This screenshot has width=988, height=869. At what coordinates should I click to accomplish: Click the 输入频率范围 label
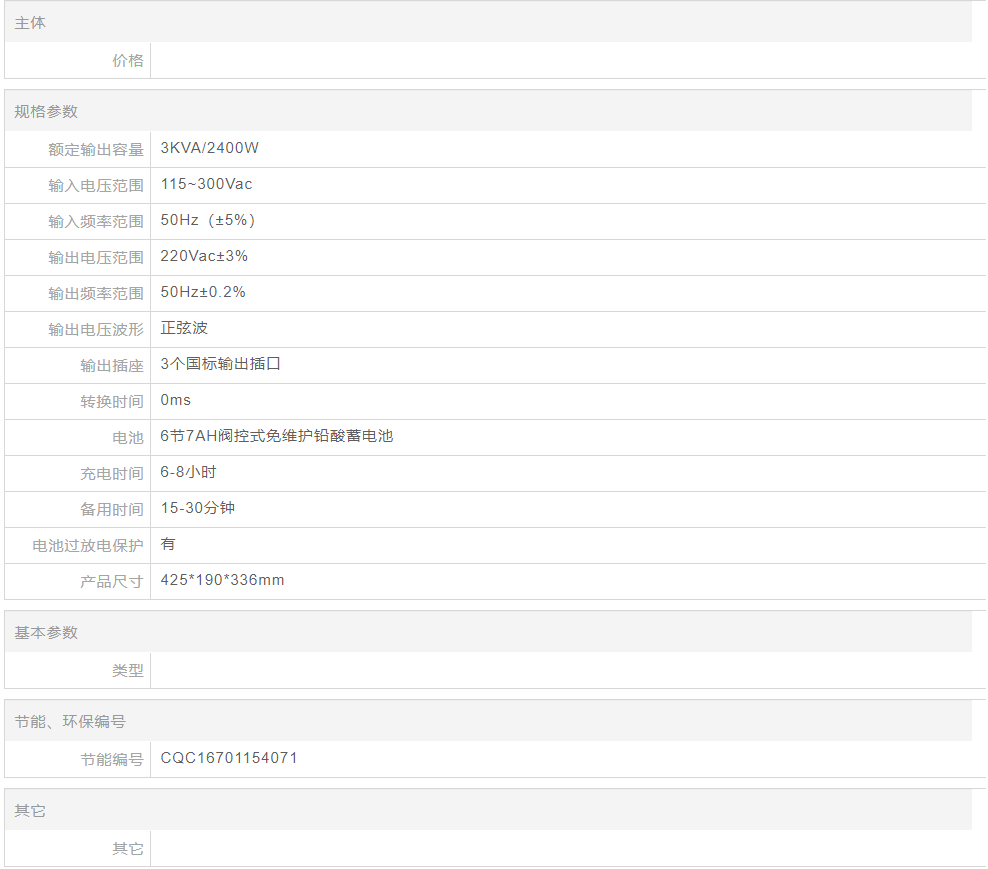point(96,221)
